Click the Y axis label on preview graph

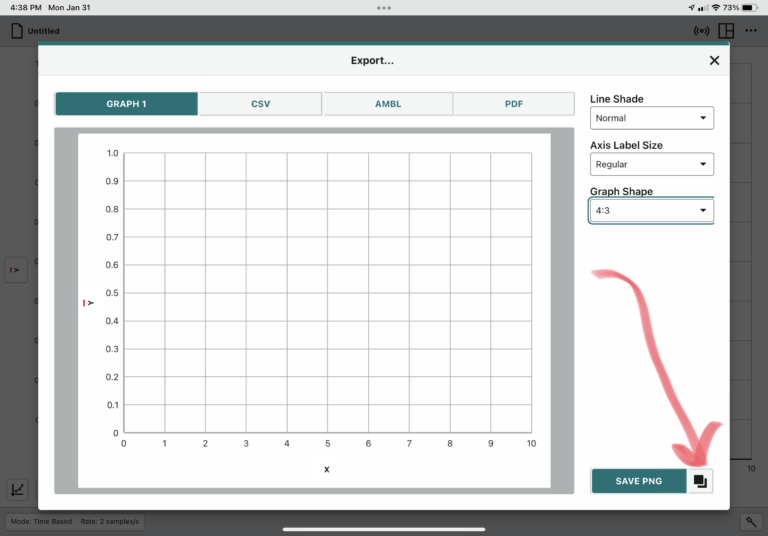88,303
